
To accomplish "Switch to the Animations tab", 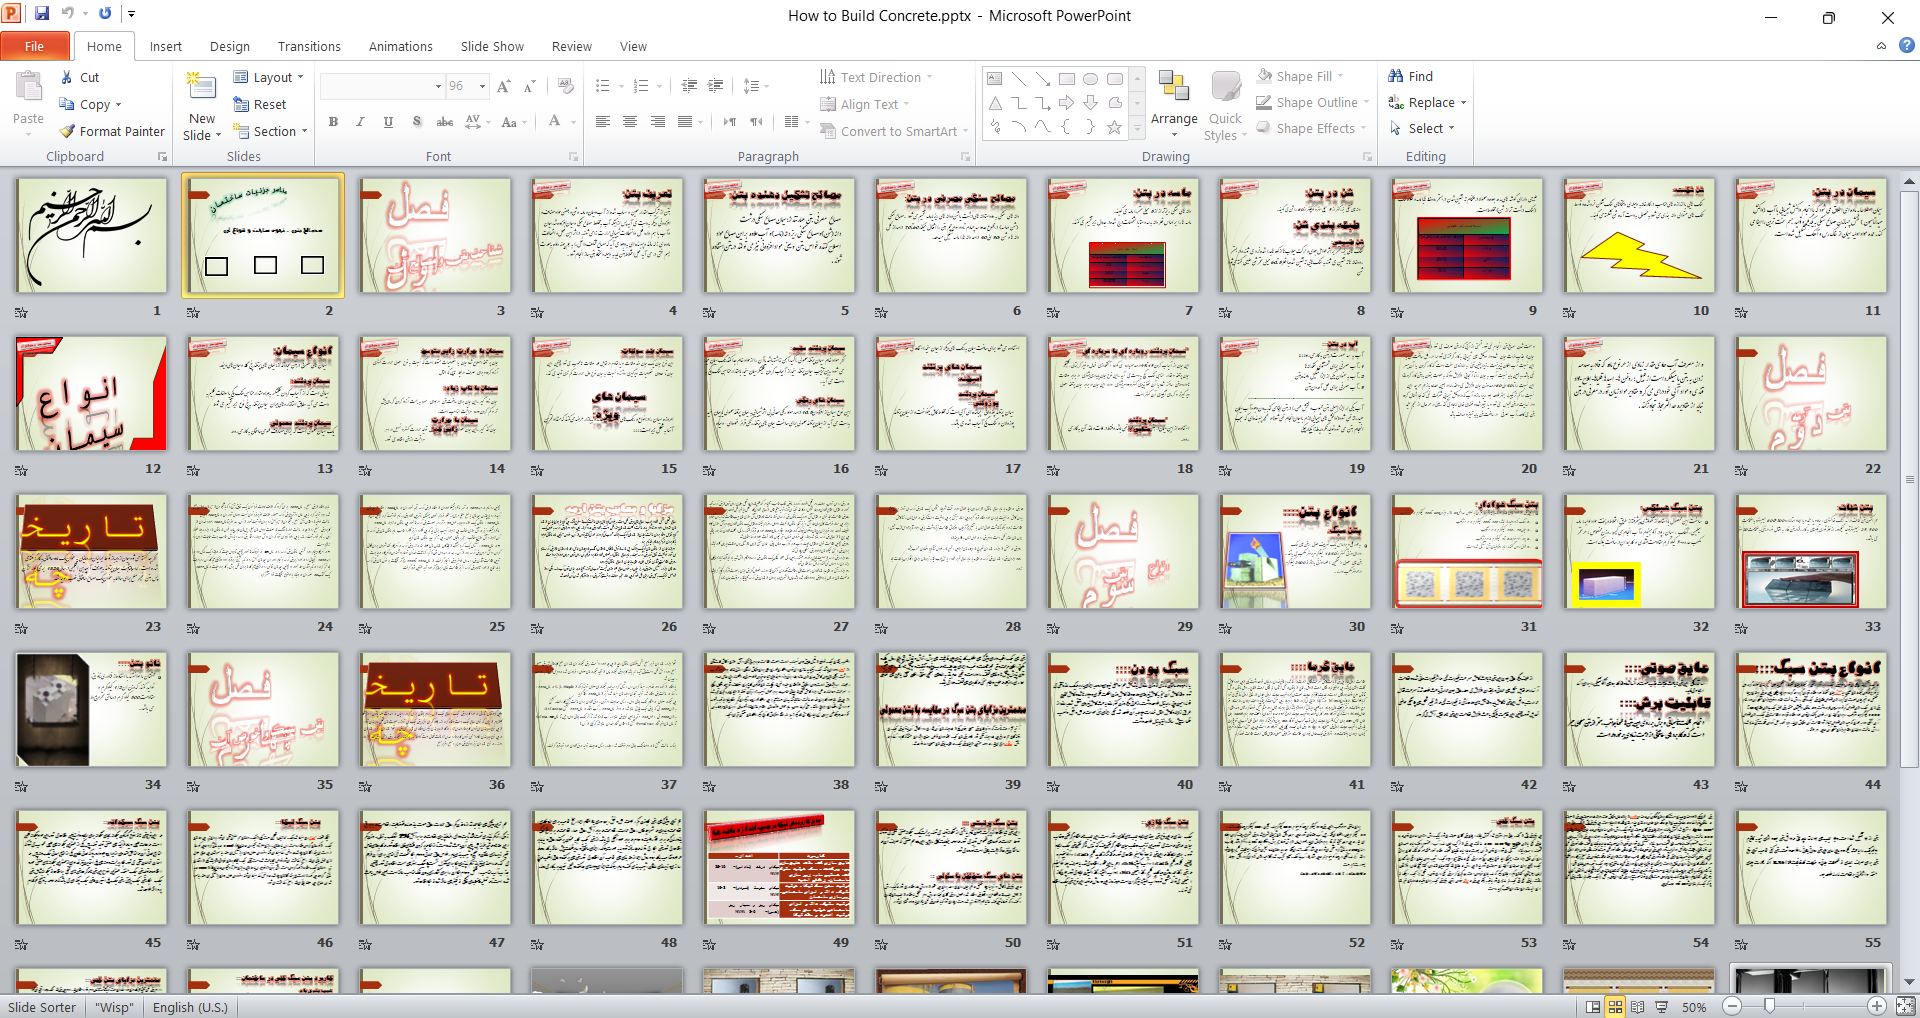I will coord(400,46).
